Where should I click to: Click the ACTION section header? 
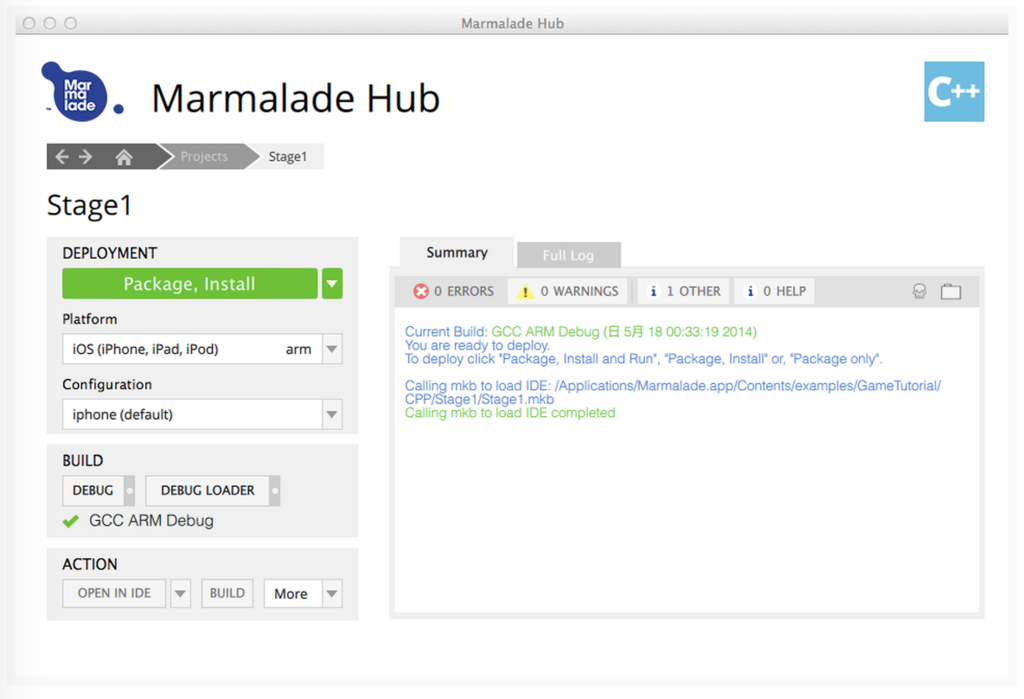(x=89, y=564)
